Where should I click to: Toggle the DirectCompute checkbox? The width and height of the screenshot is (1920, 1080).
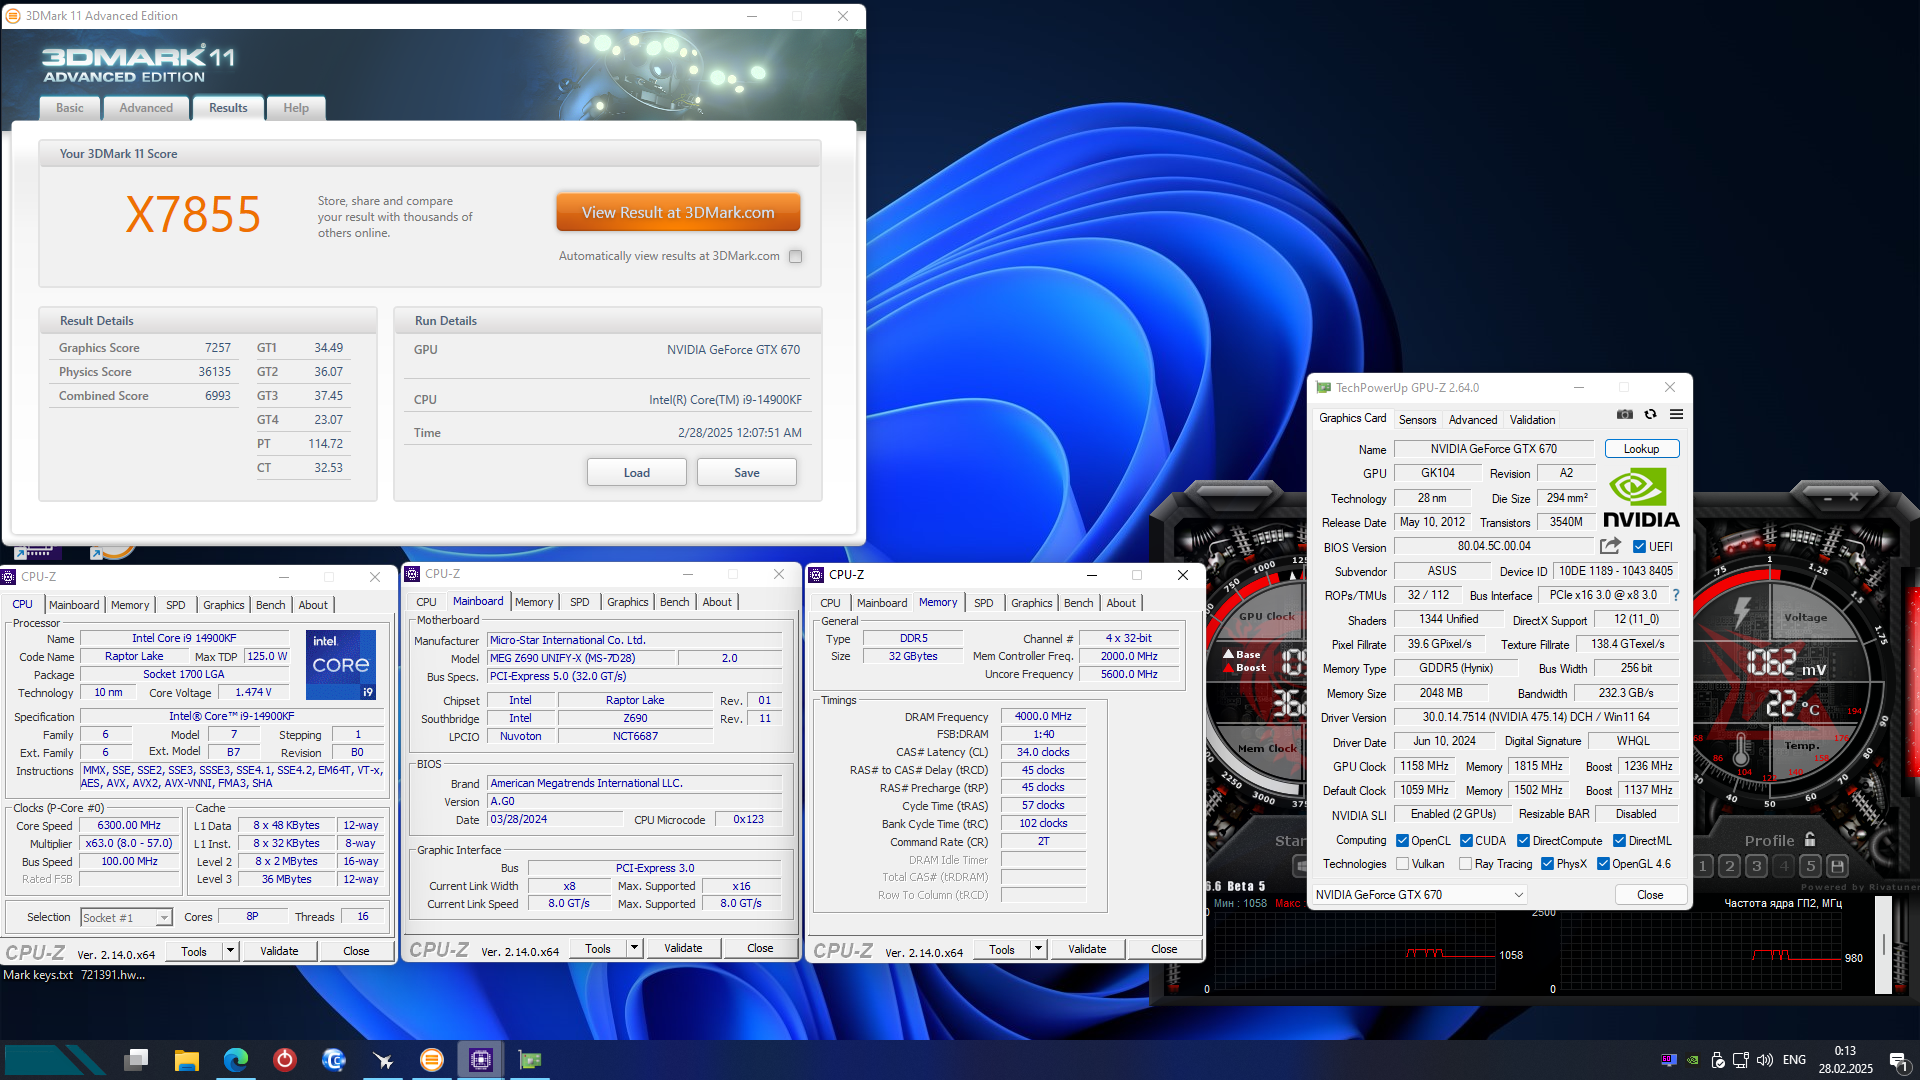1523,841
